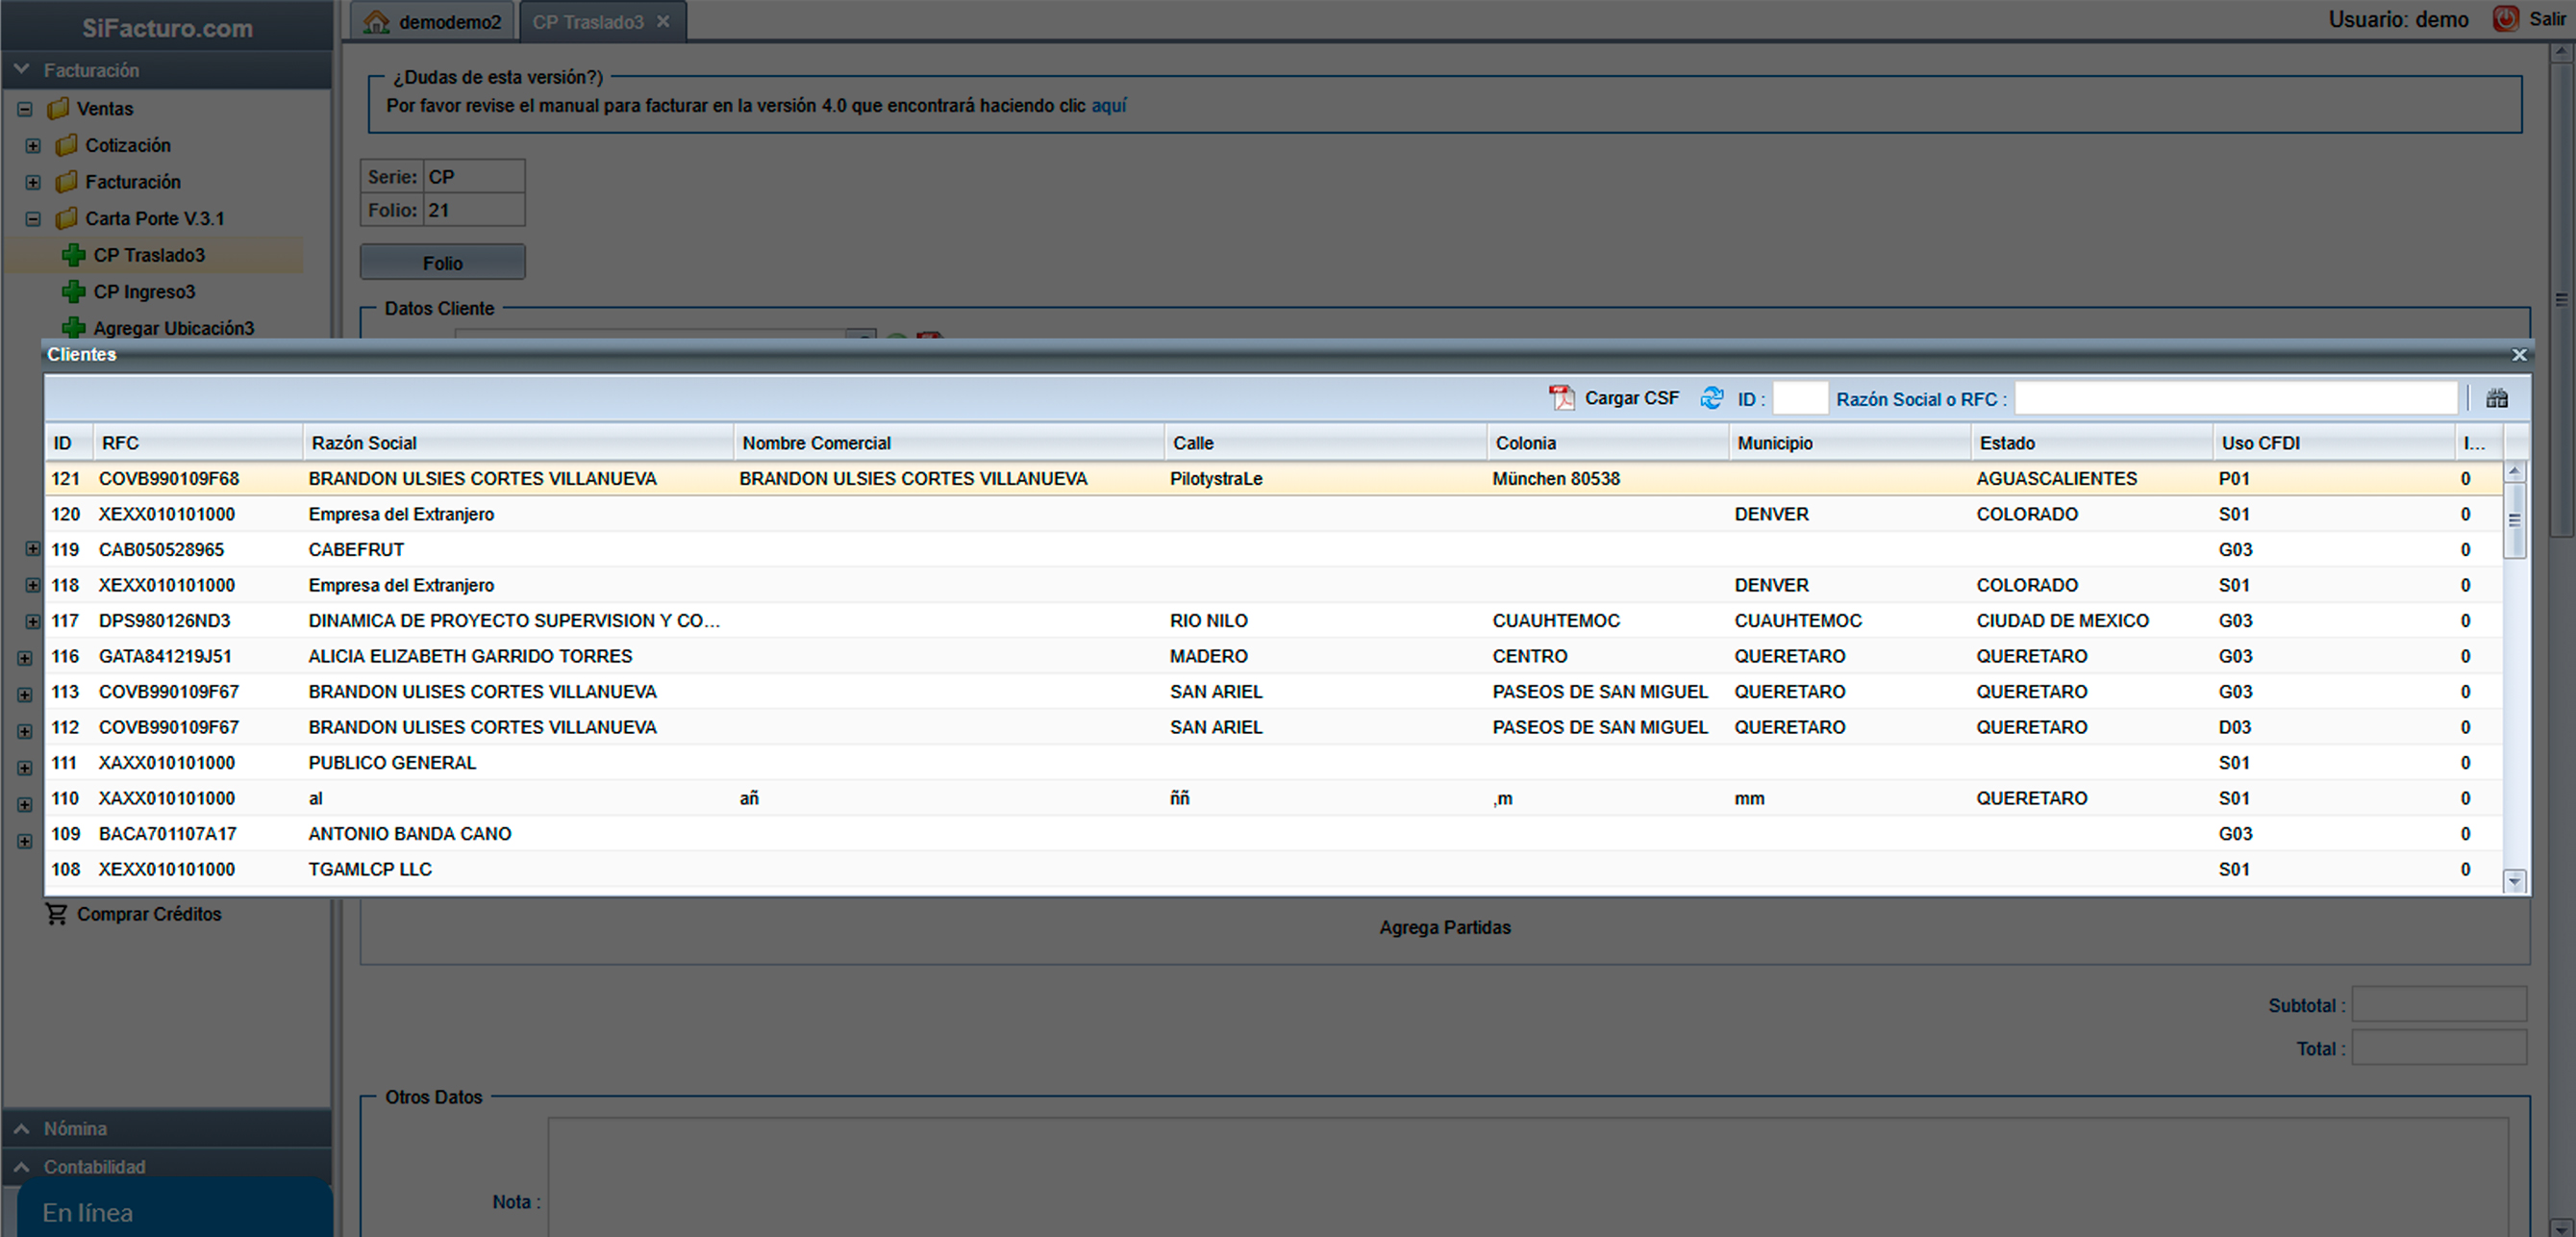Collapse the Carta Porte V.3.1 folder
This screenshot has height=1237, width=2576.
click(33, 219)
